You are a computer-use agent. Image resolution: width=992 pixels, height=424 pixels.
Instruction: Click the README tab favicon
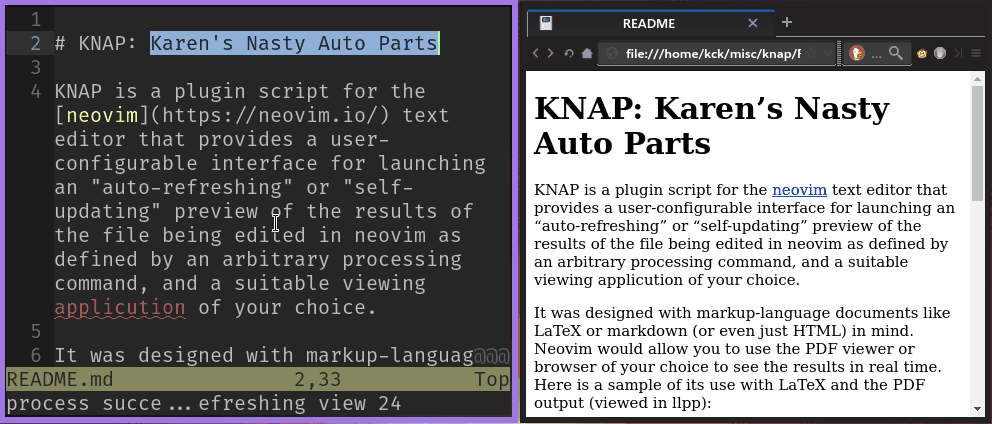[546, 23]
